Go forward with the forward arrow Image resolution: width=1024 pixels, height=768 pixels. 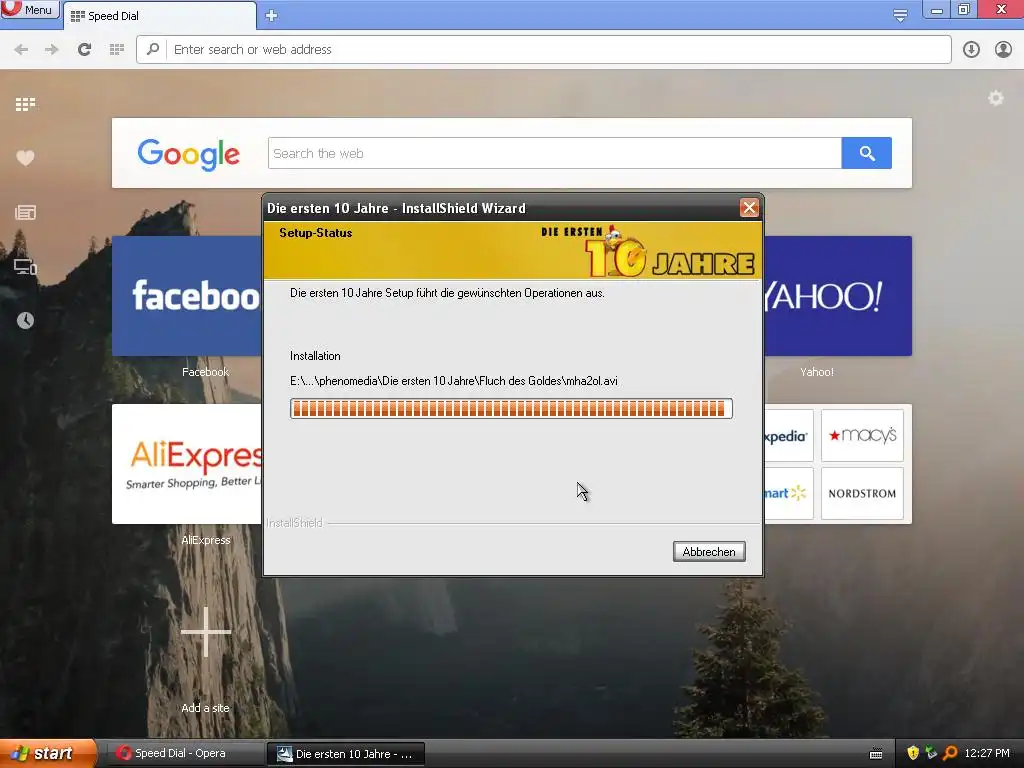pyautogui.click(x=52, y=50)
